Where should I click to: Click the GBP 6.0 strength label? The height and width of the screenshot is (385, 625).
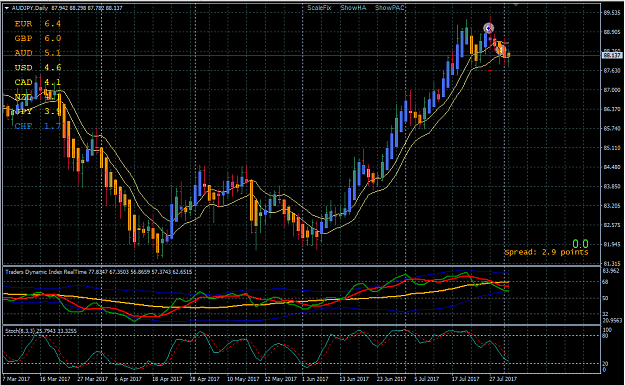point(38,38)
